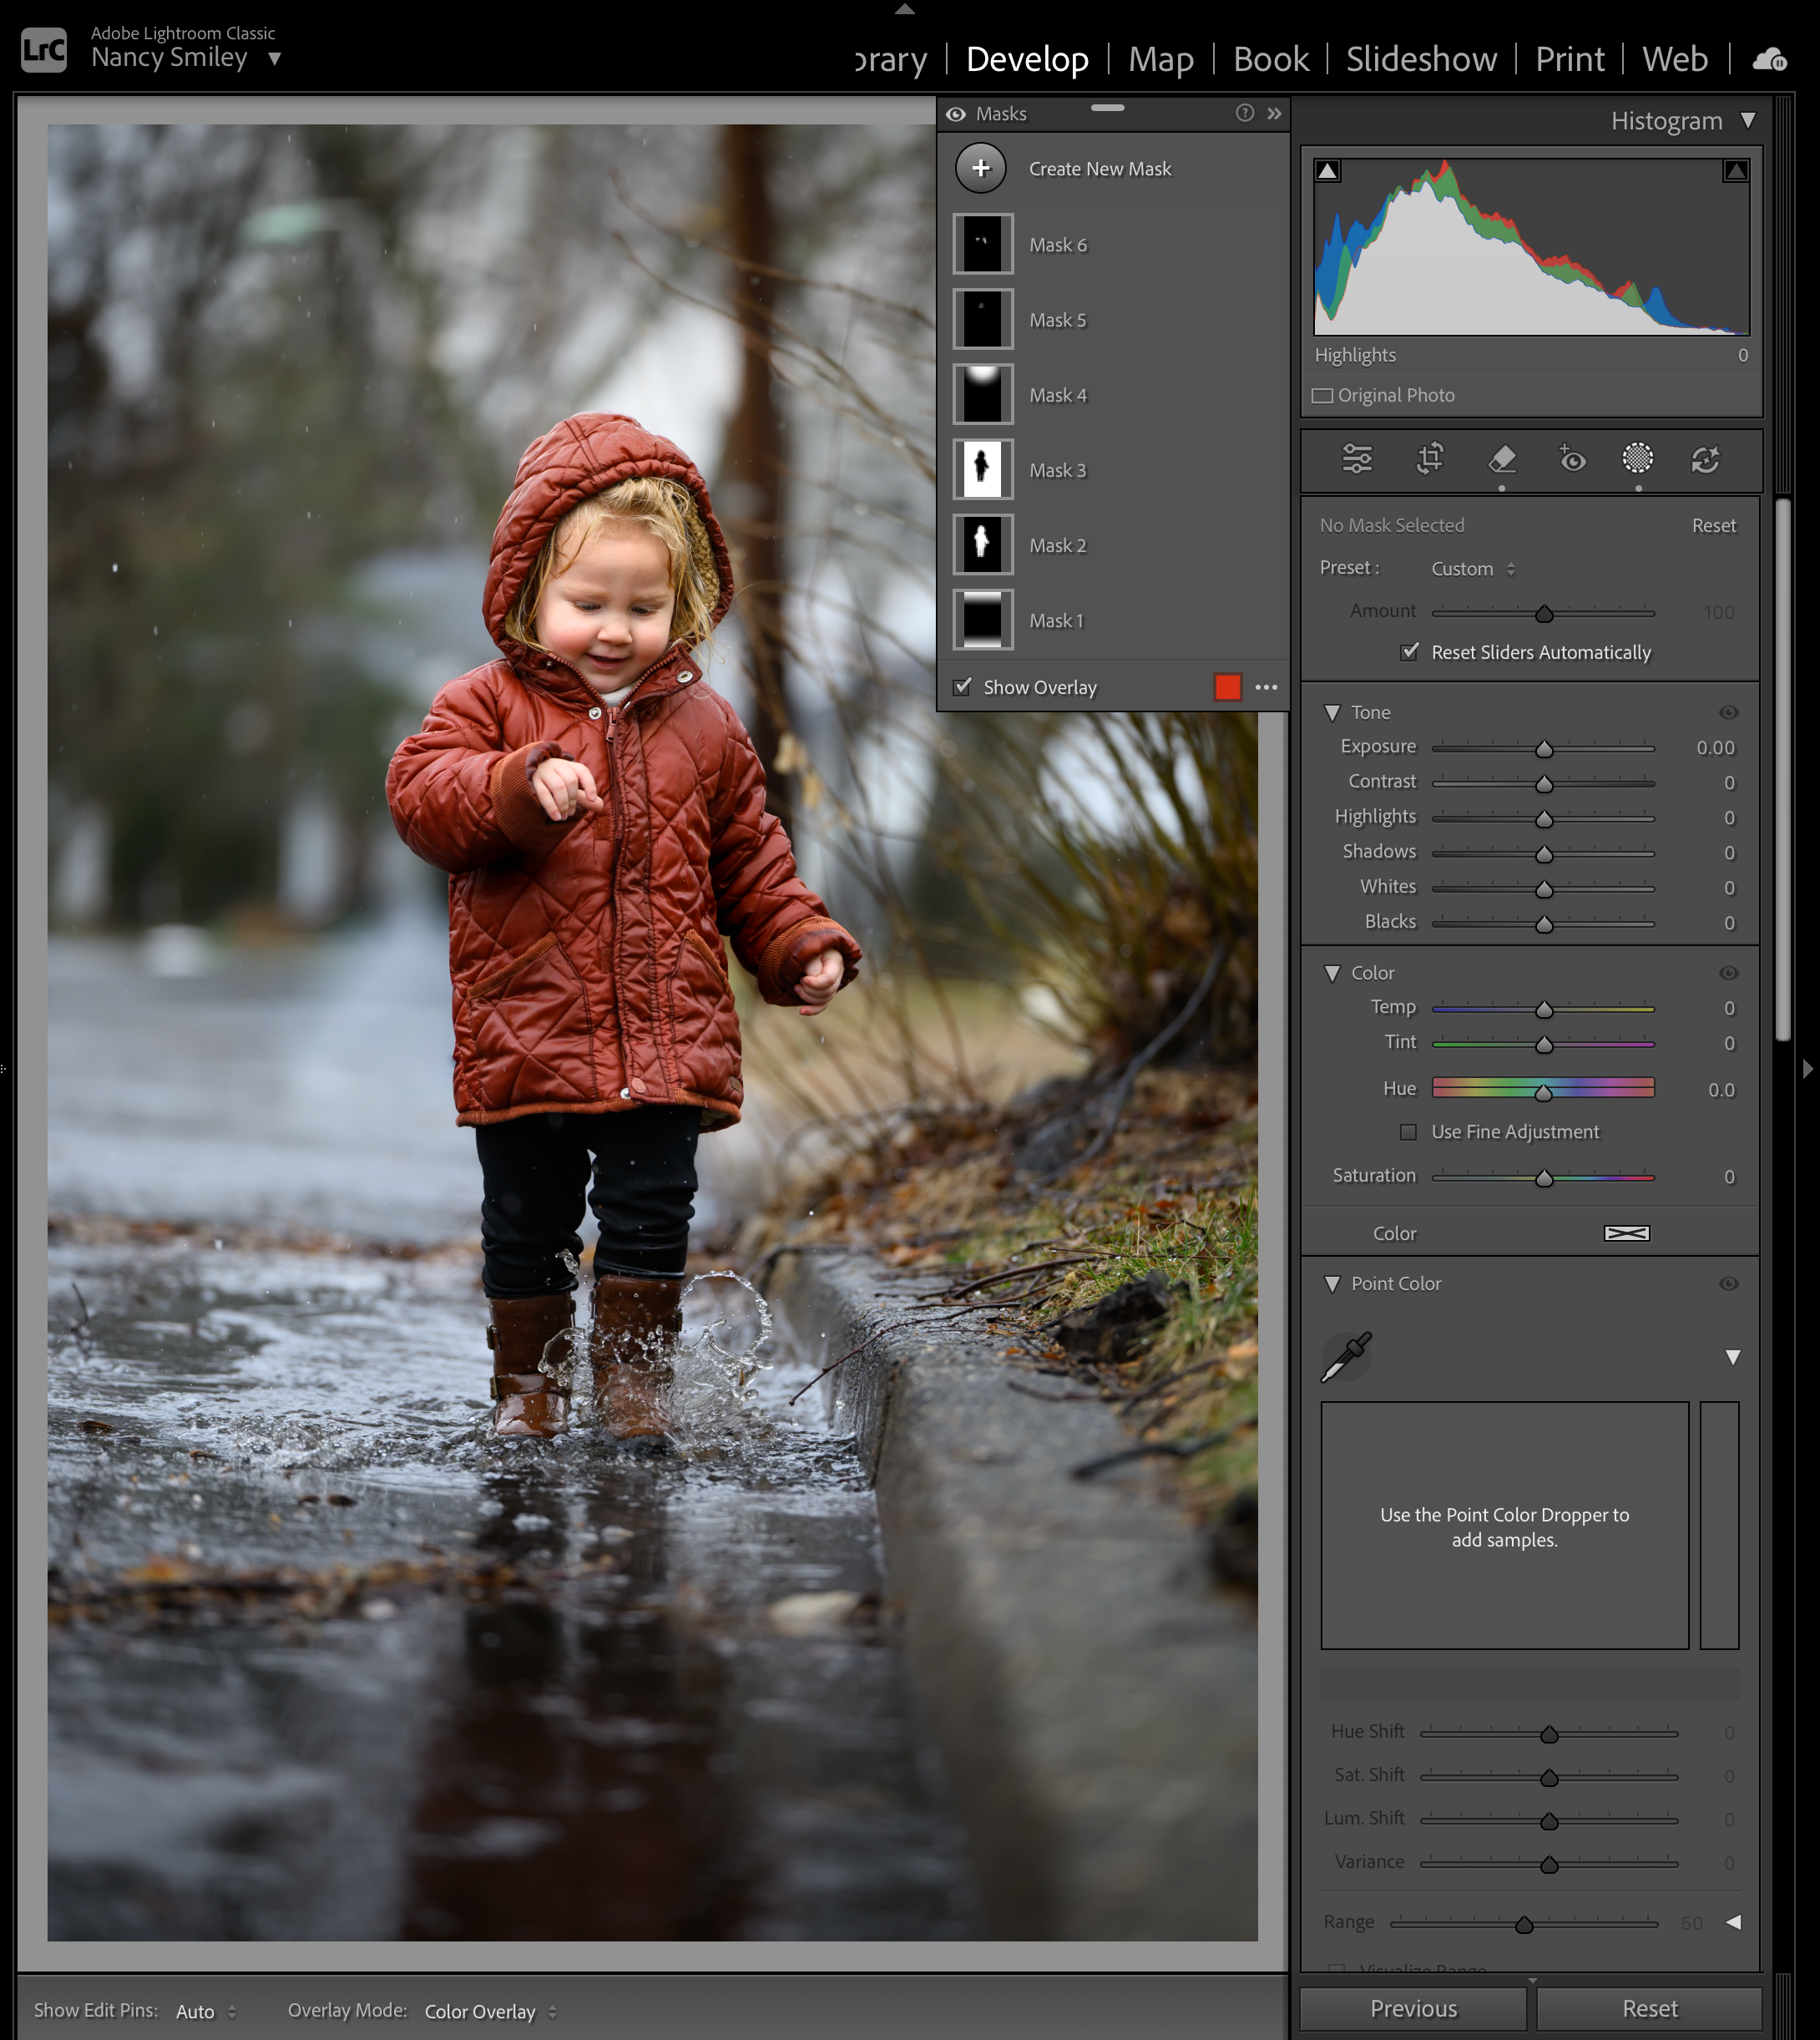This screenshot has height=2040, width=1820.
Task: Select the Mask 4 thumbnail
Action: pos(982,394)
